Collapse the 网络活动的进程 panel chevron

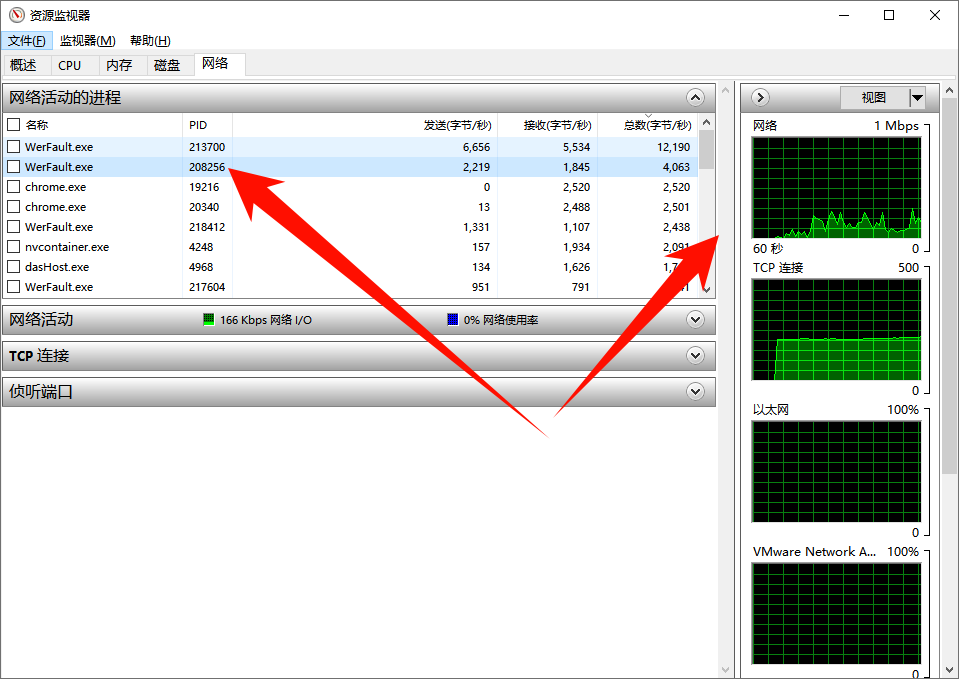(696, 97)
